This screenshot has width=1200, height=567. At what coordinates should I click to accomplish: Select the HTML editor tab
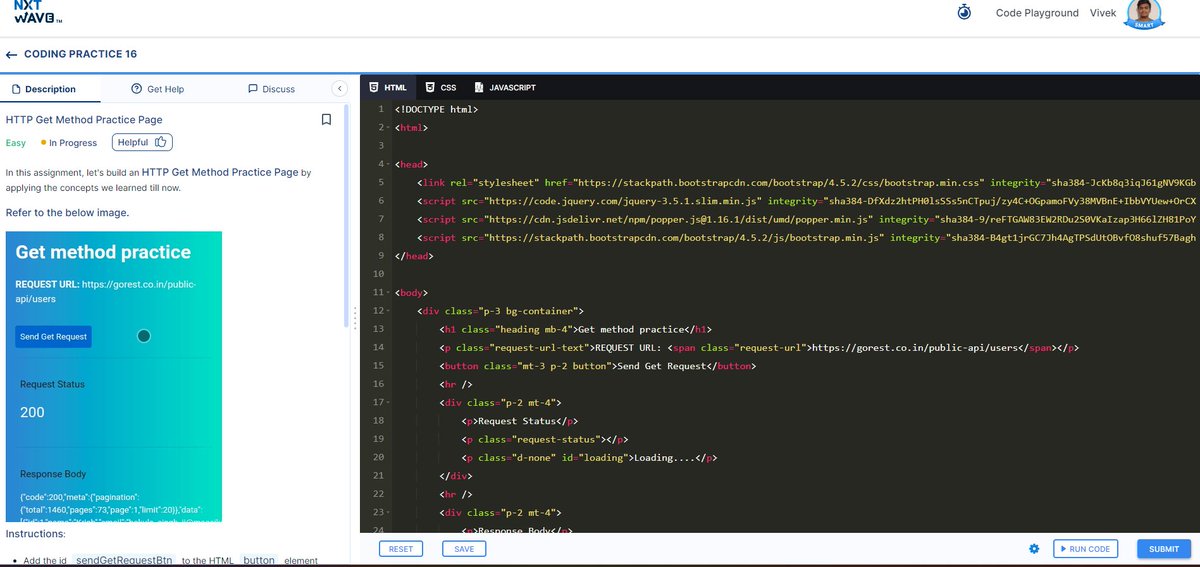tap(387, 88)
